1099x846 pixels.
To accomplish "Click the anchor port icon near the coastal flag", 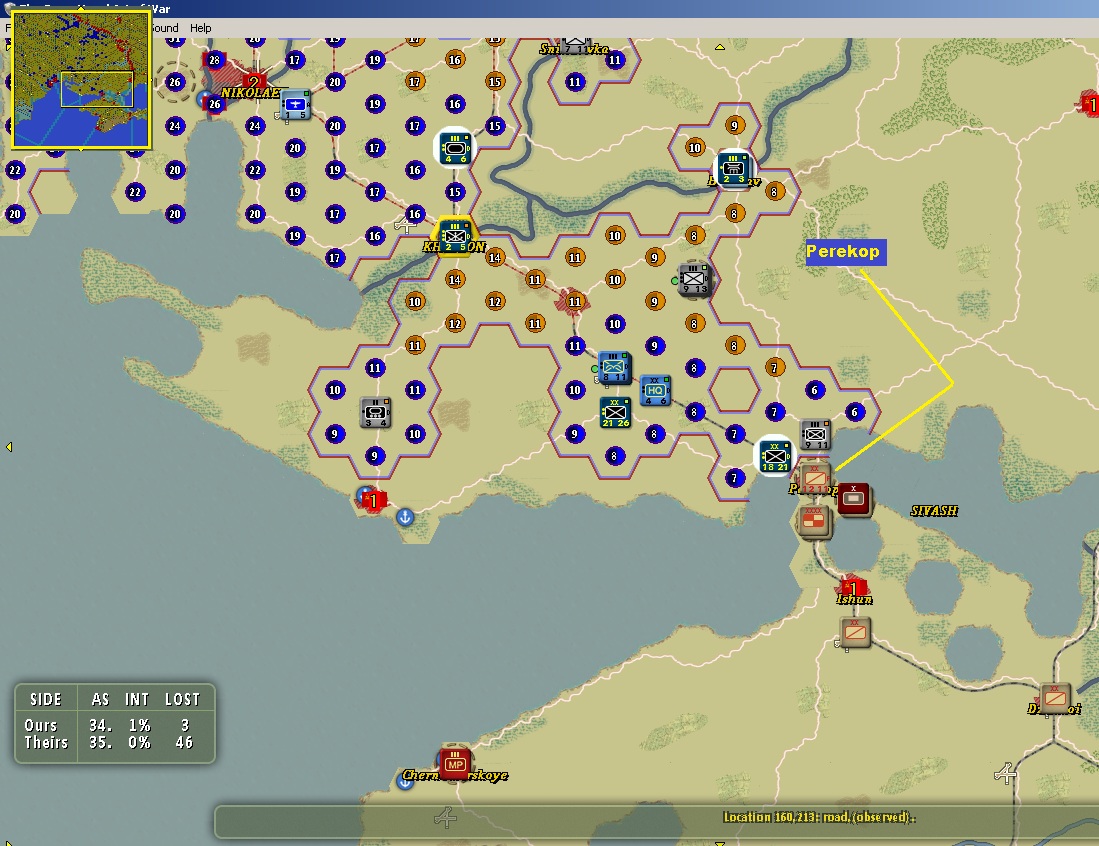I will click(x=404, y=517).
